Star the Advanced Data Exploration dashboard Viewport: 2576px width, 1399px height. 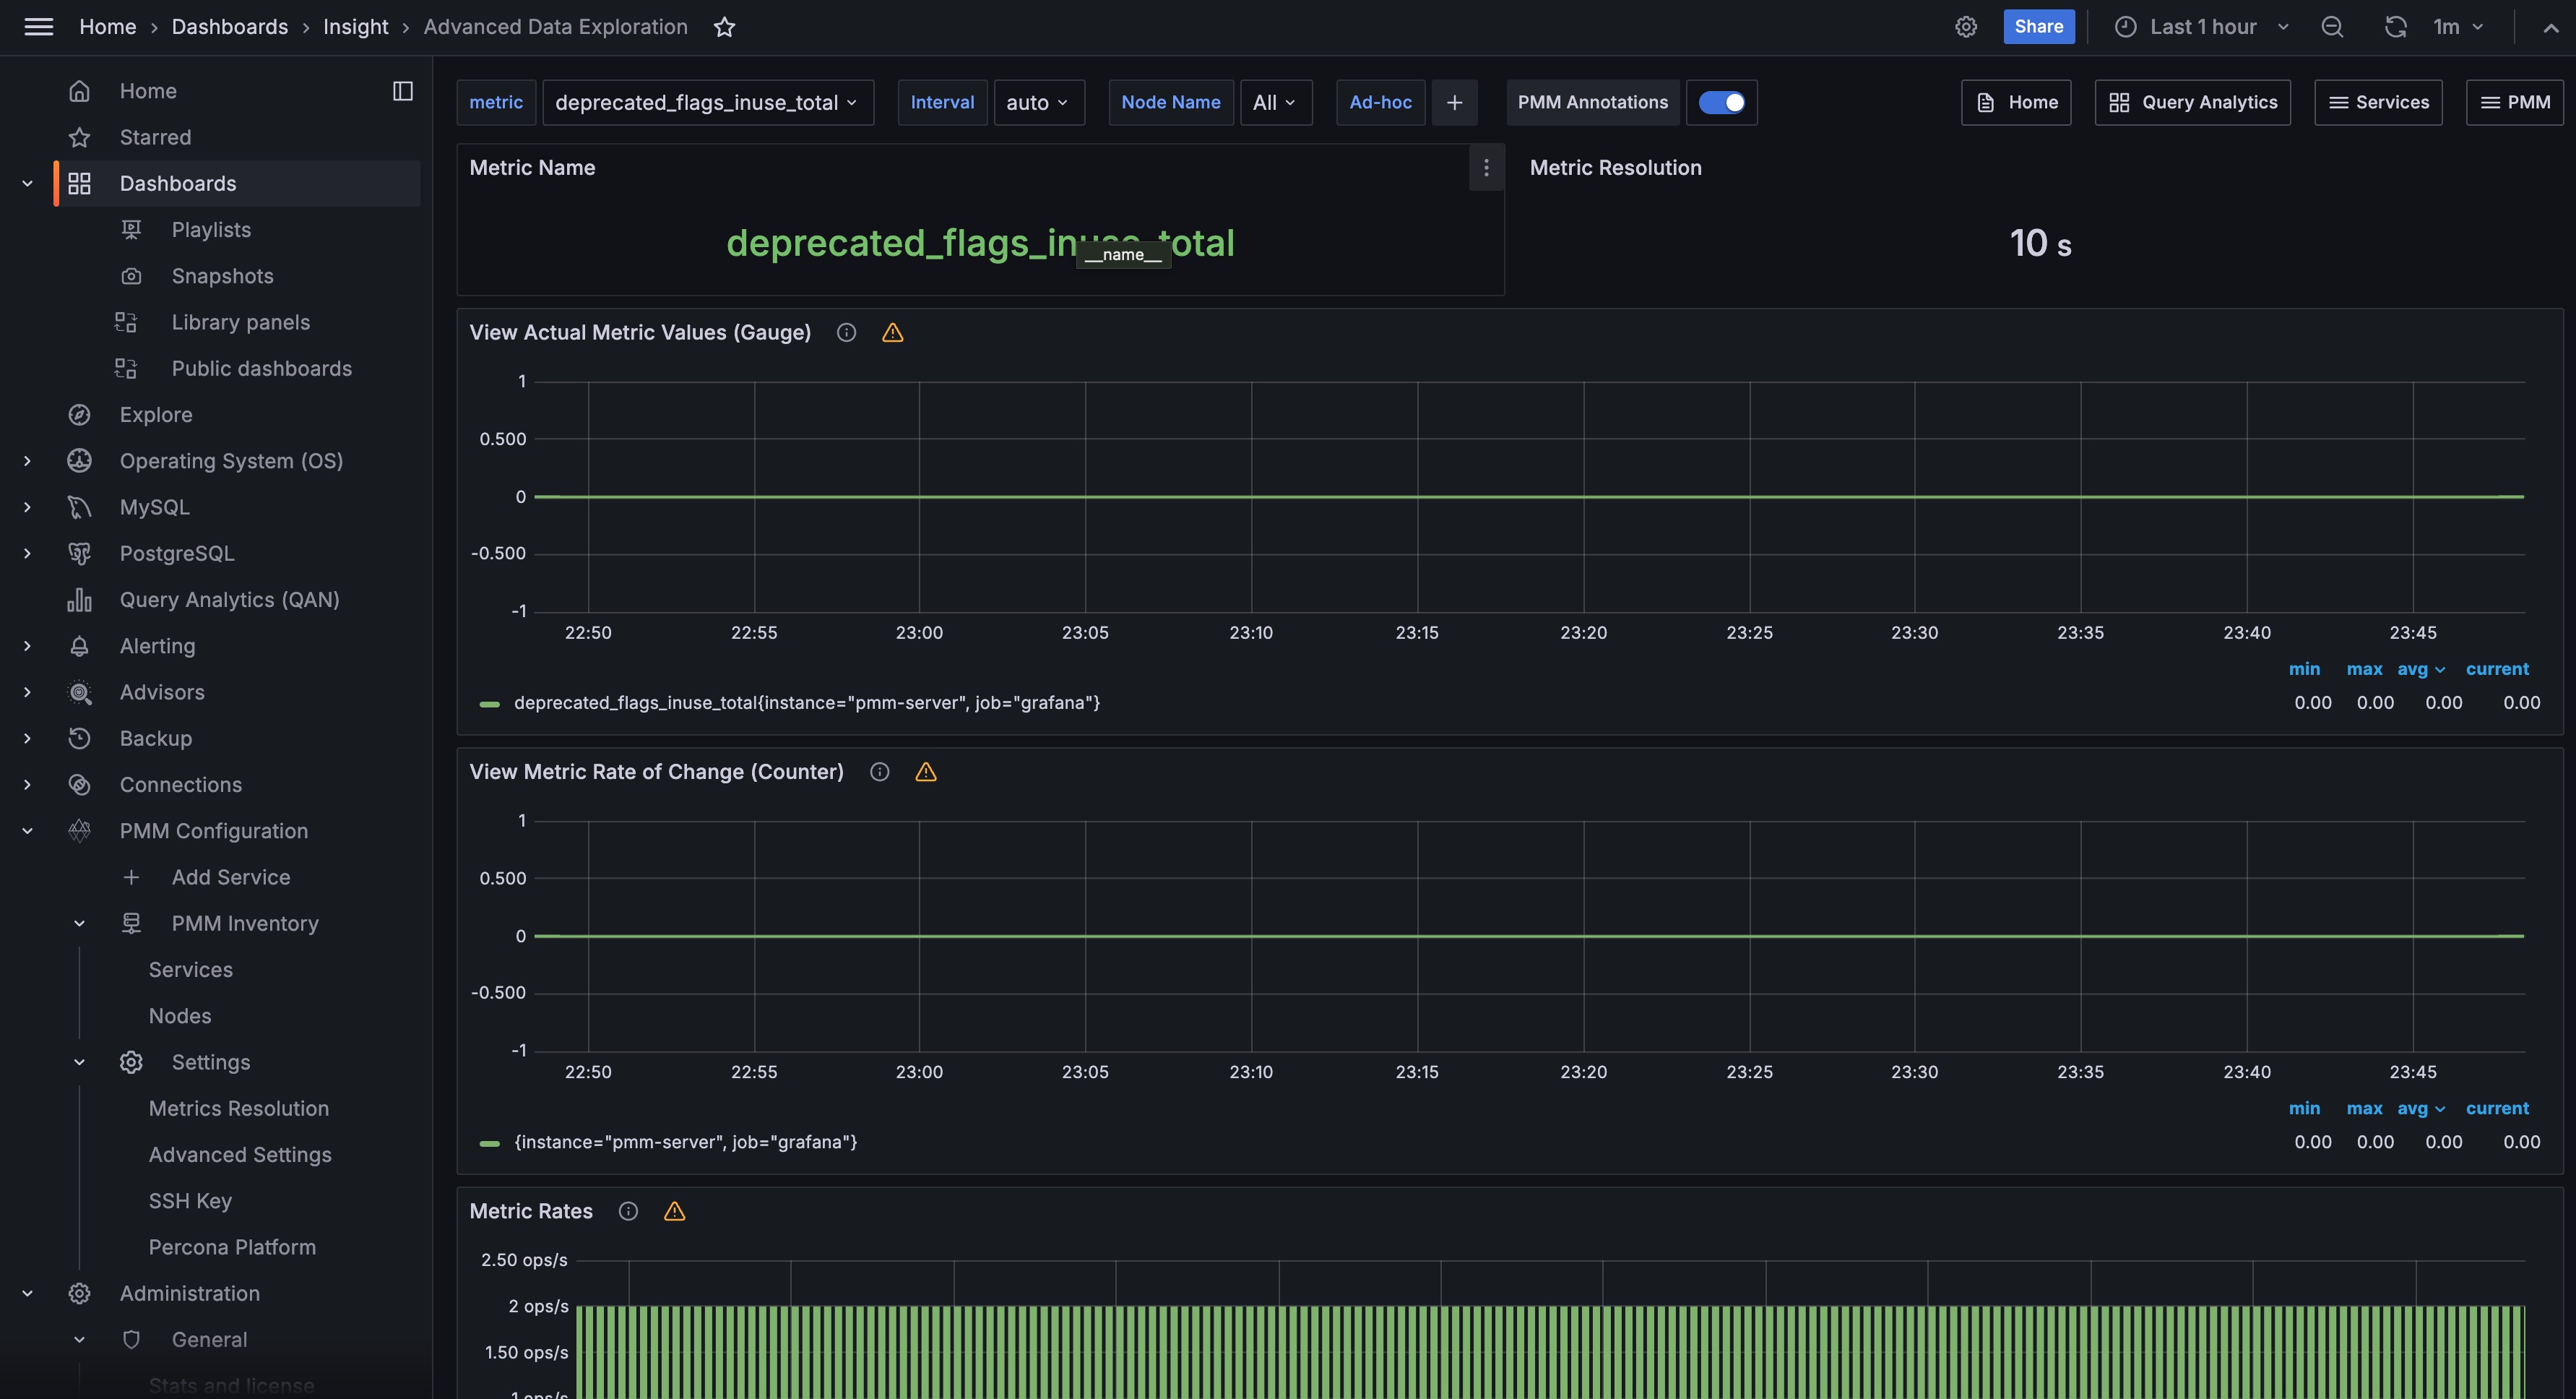click(x=724, y=27)
